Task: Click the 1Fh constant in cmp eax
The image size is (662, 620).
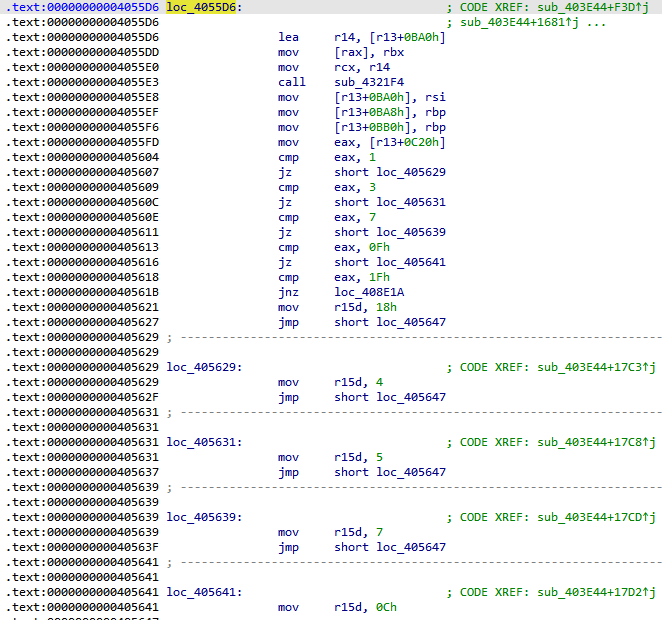Action: pyautogui.click(x=379, y=277)
